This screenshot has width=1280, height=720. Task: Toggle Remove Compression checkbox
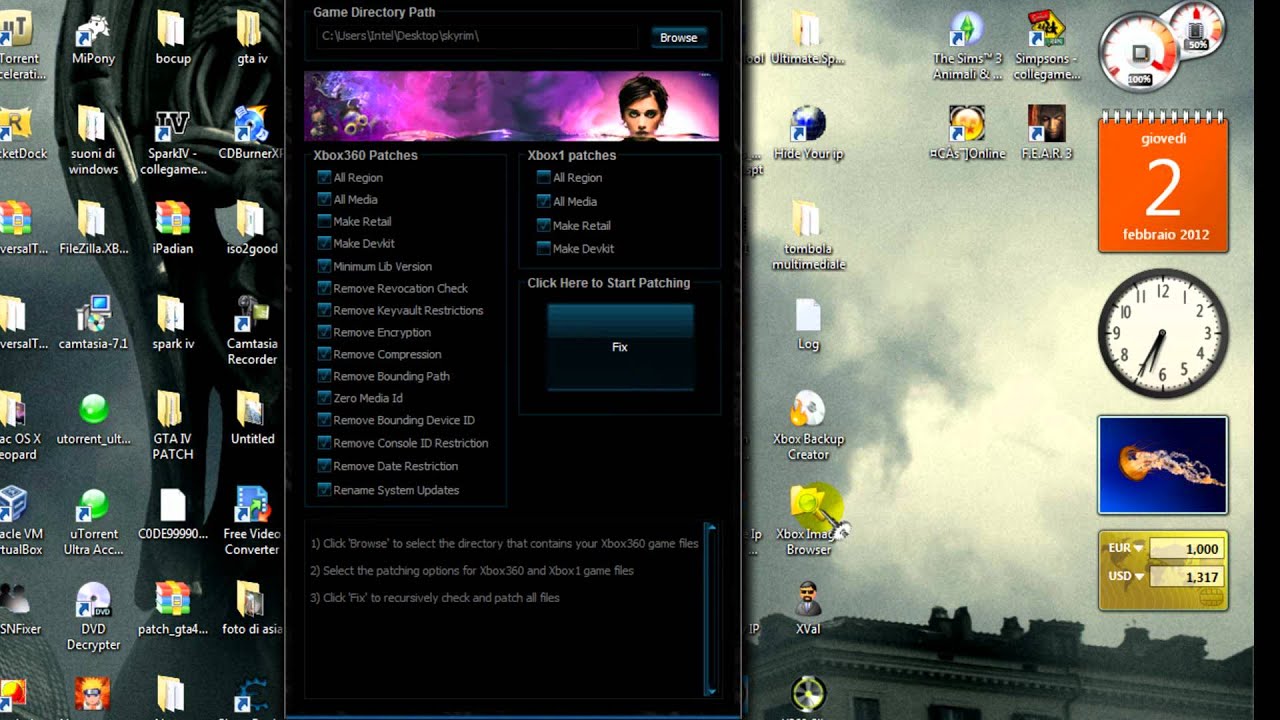coord(324,354)
